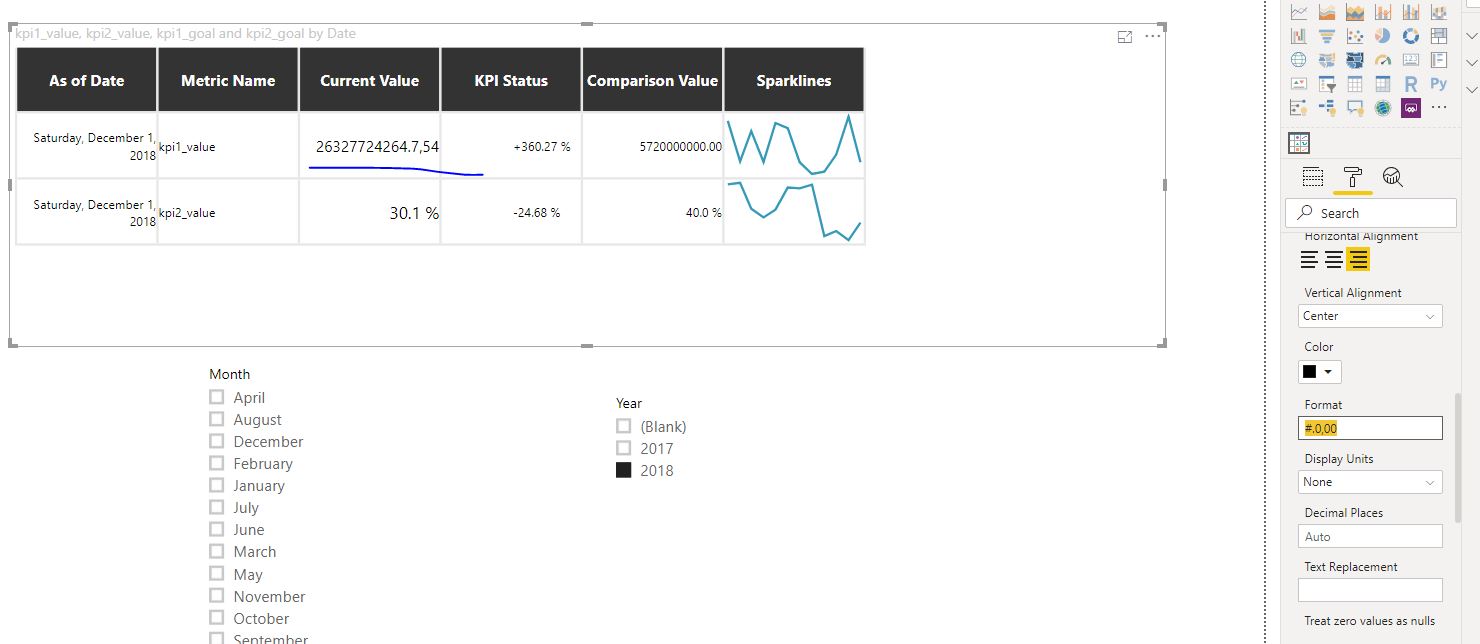Image resolution: width=1480 pixels, height=644 pixels.
Task: Select the slicer visualization
Action: pos(1327,84)
